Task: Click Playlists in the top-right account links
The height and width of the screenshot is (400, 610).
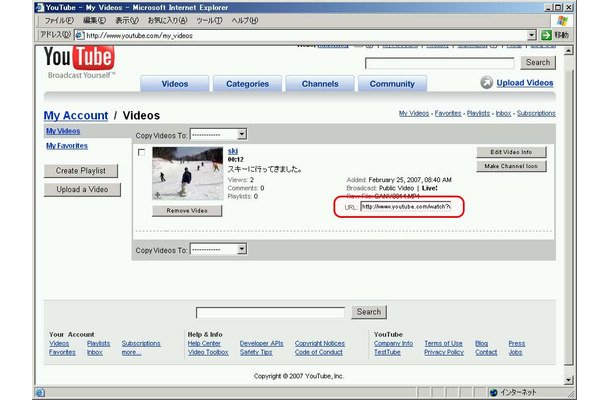Action: click(x=479, y=113)
